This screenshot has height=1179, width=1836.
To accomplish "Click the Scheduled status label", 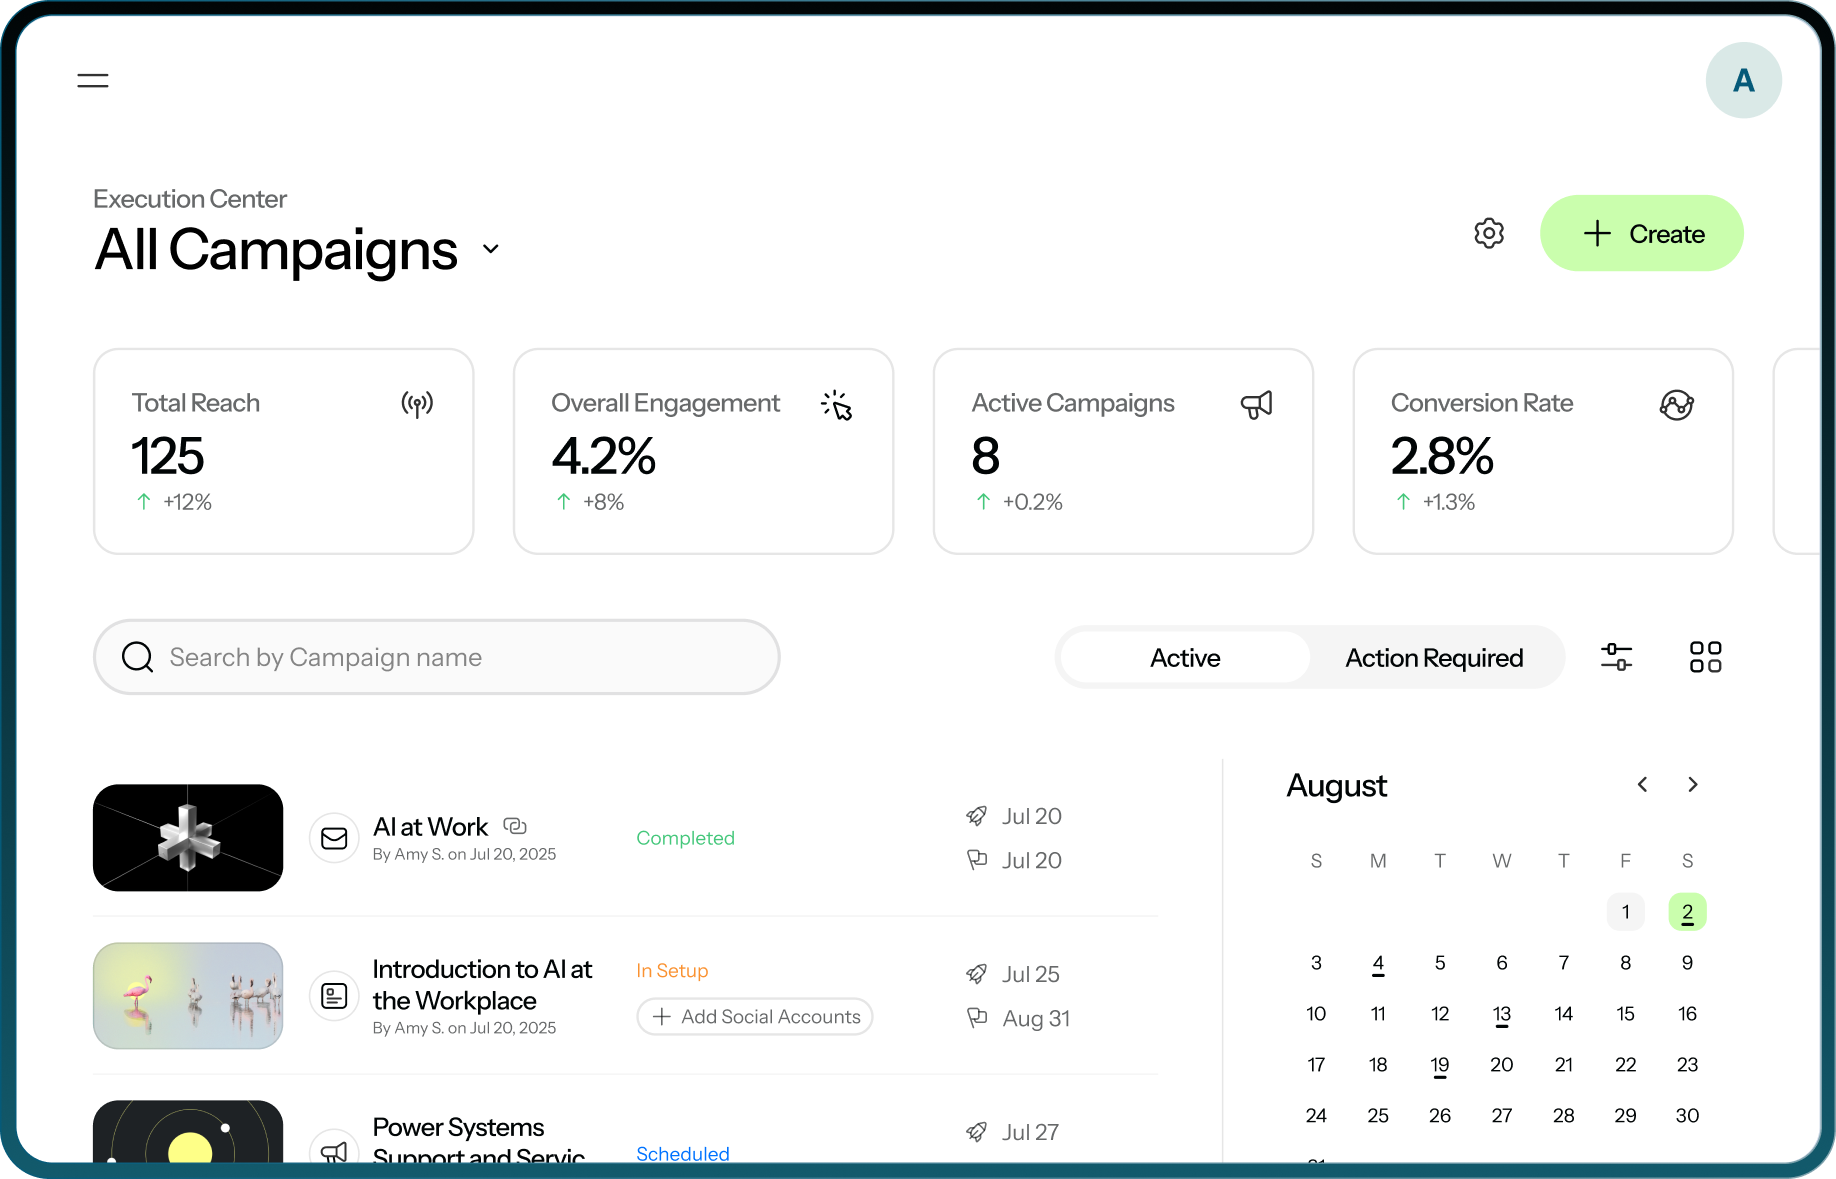I will [683, 1153].
